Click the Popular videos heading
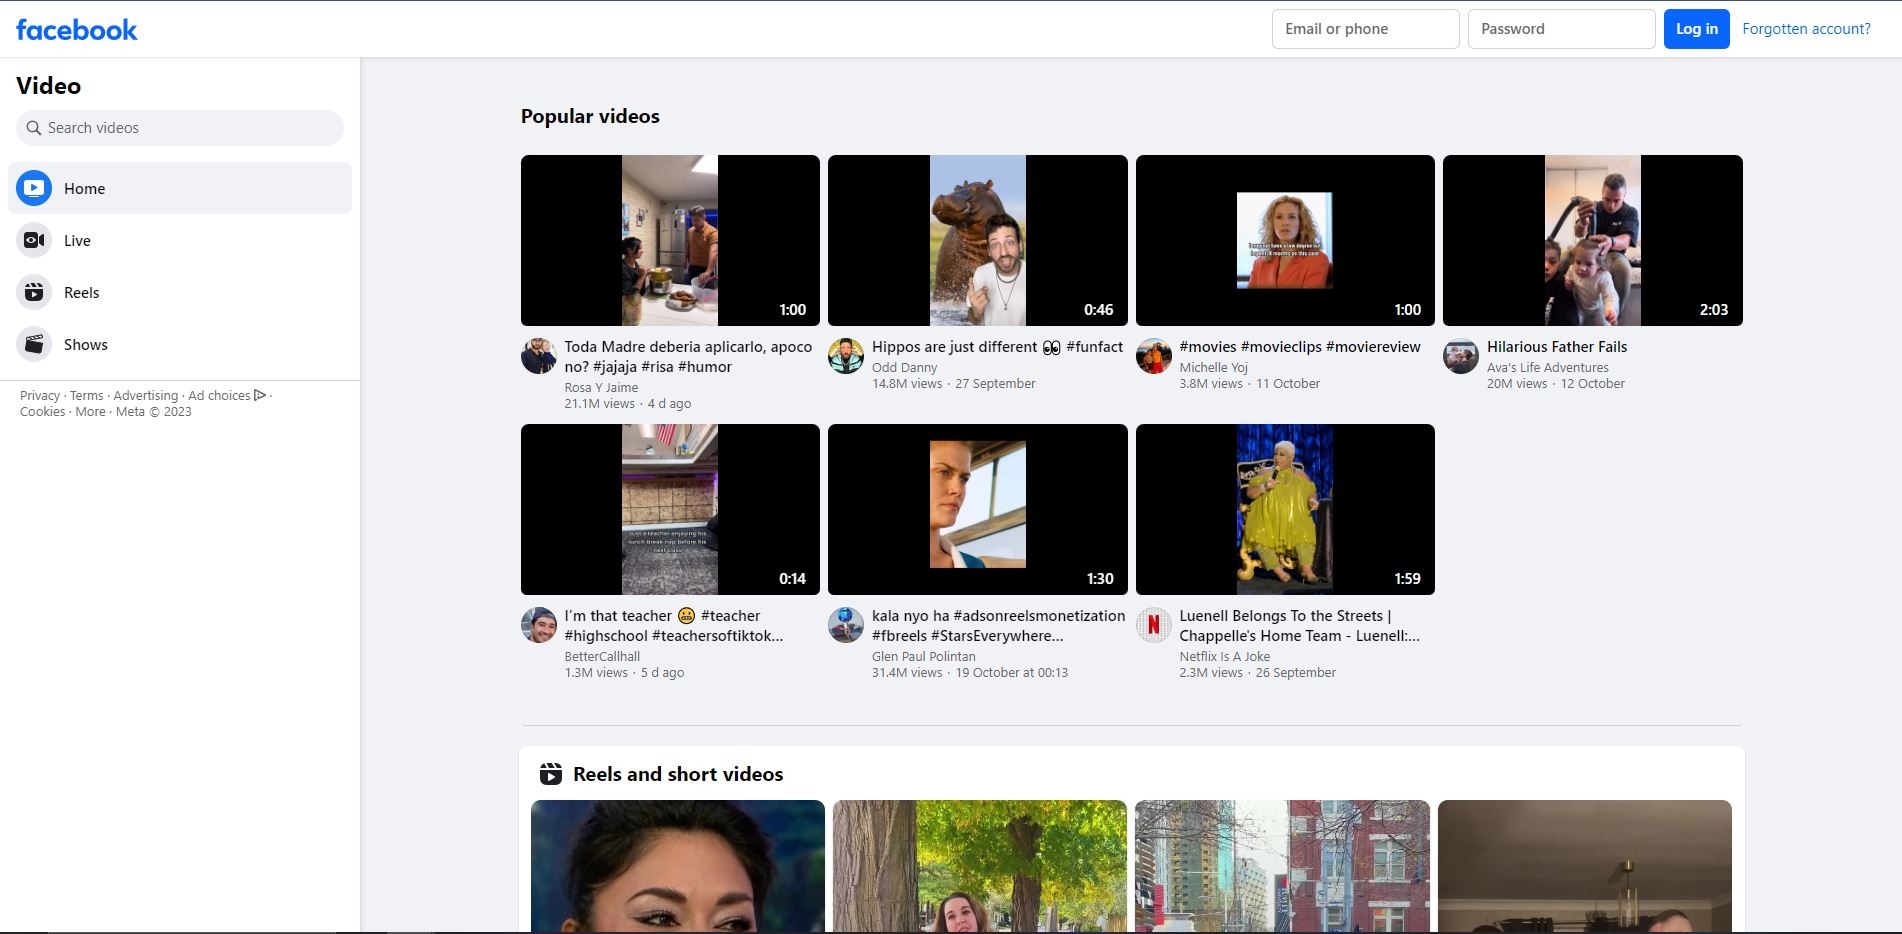Screen dimensions: 1902x934 590,116
